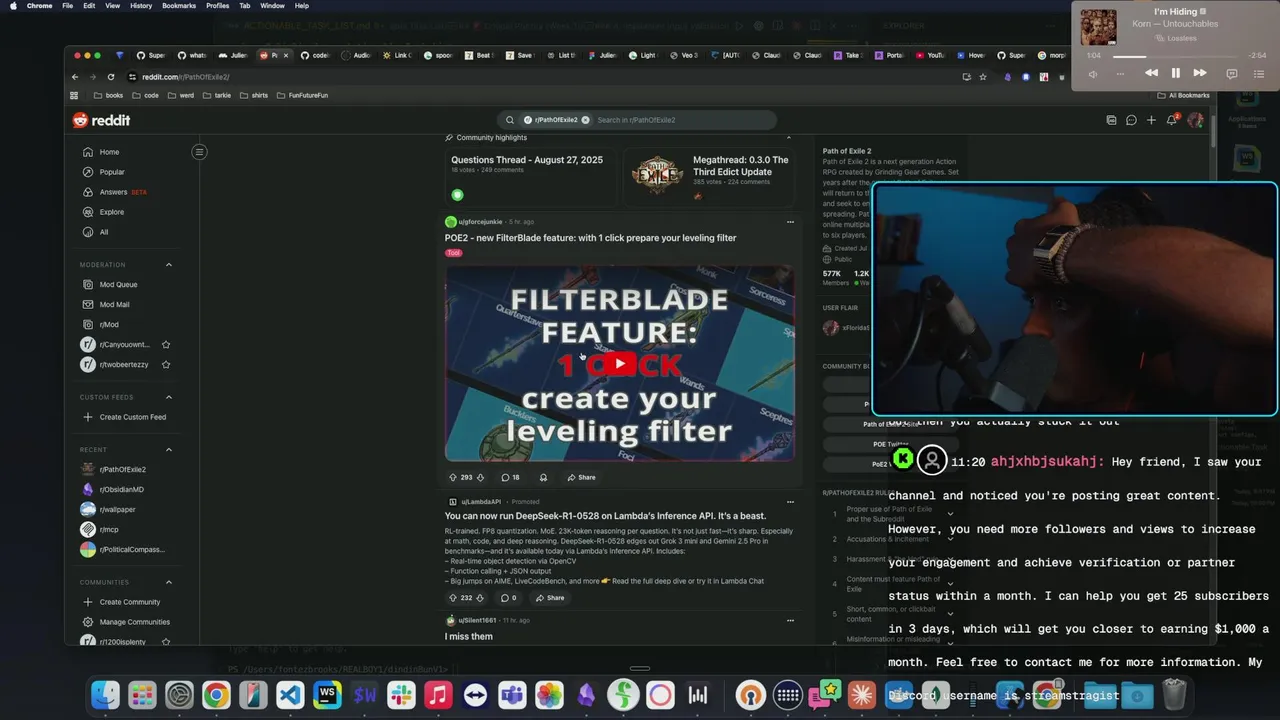
Task: Open Finder from the Dock
Action: pos(105,695)
